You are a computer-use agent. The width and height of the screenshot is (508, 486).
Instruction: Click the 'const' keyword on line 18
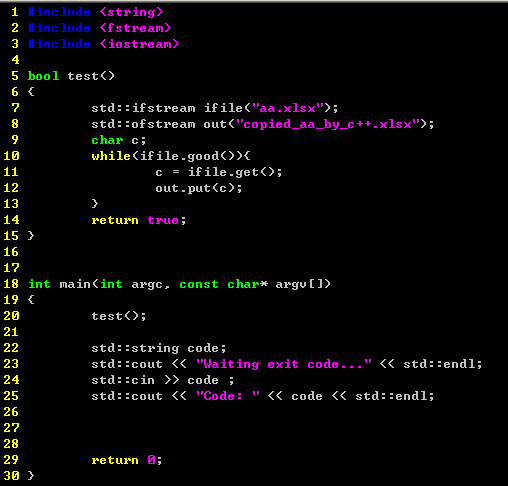point(199,284)
